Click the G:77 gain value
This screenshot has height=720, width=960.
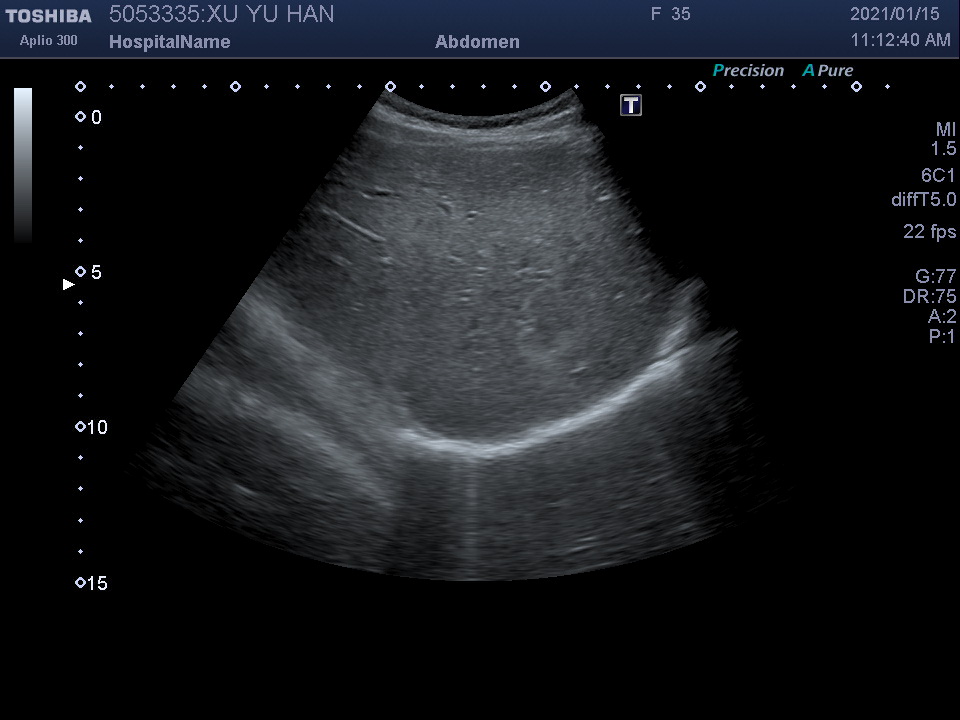coord(935,277)
